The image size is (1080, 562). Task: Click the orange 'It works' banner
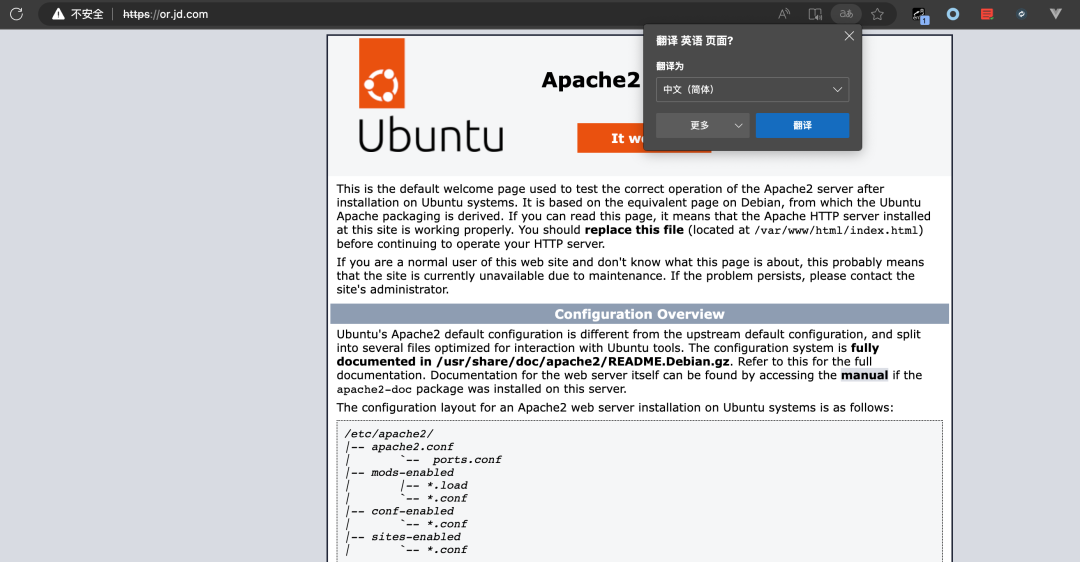[610, 138]
